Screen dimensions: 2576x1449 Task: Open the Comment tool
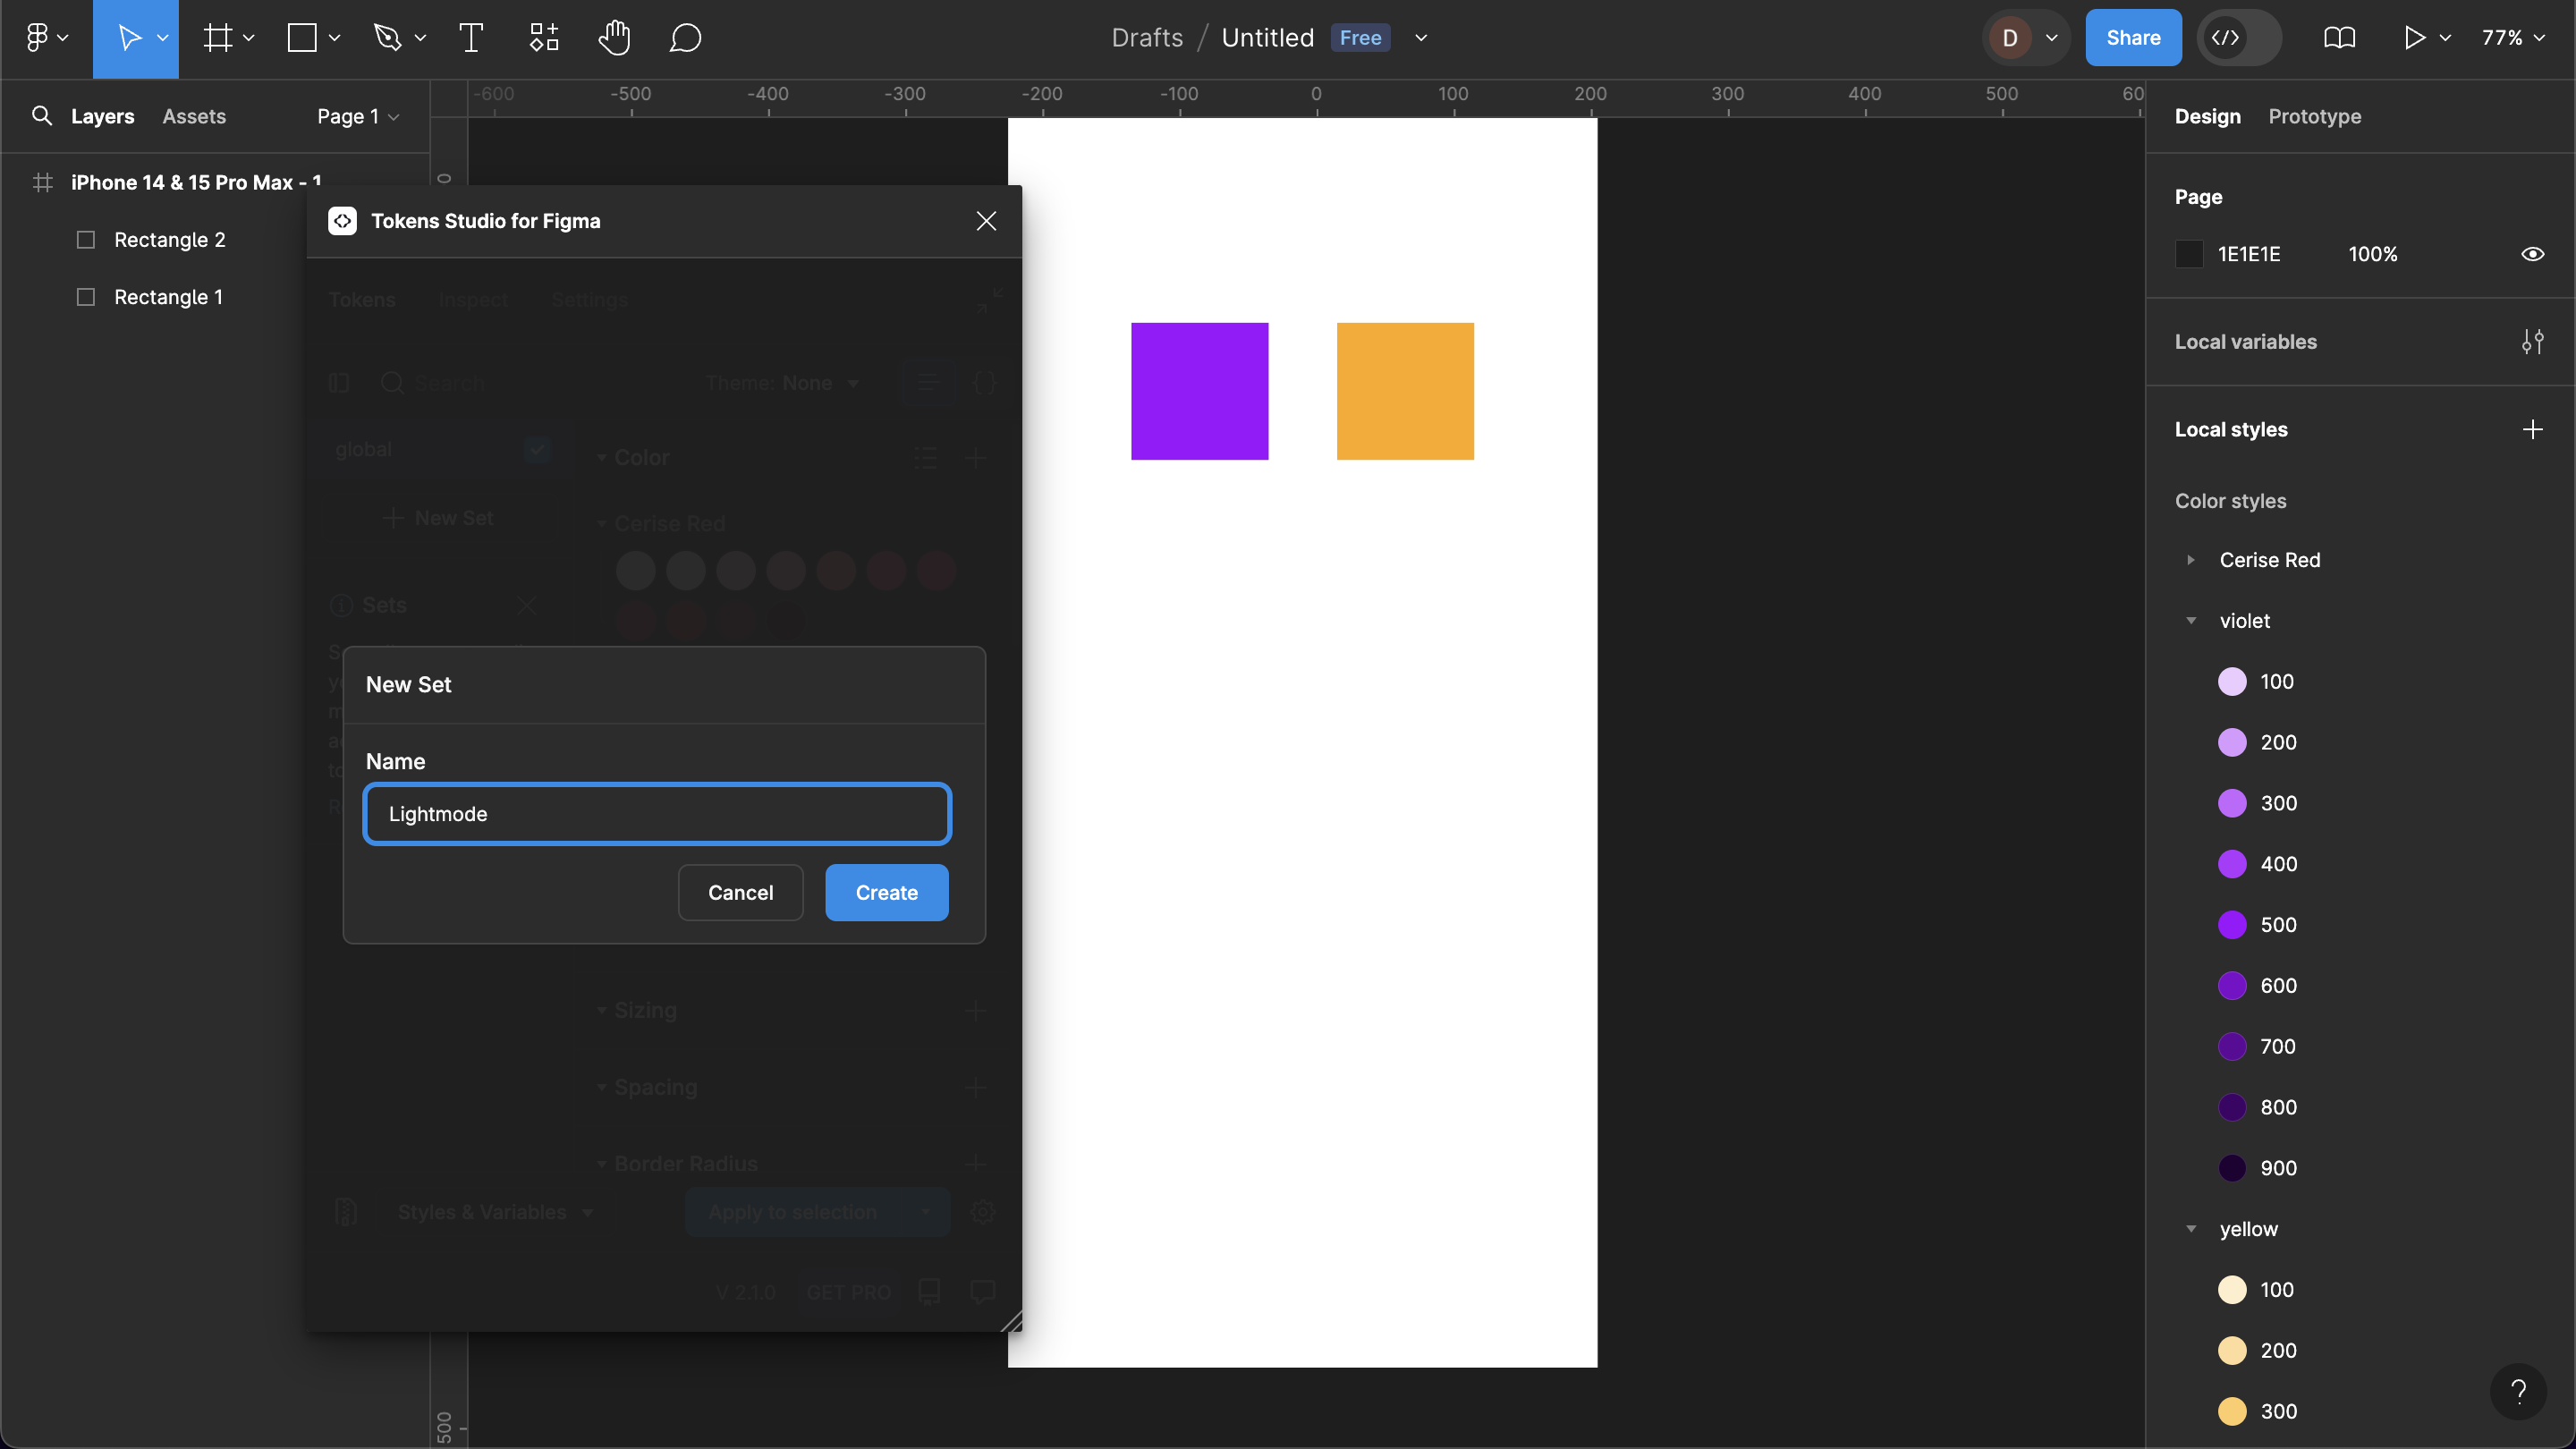coord(685,38)
